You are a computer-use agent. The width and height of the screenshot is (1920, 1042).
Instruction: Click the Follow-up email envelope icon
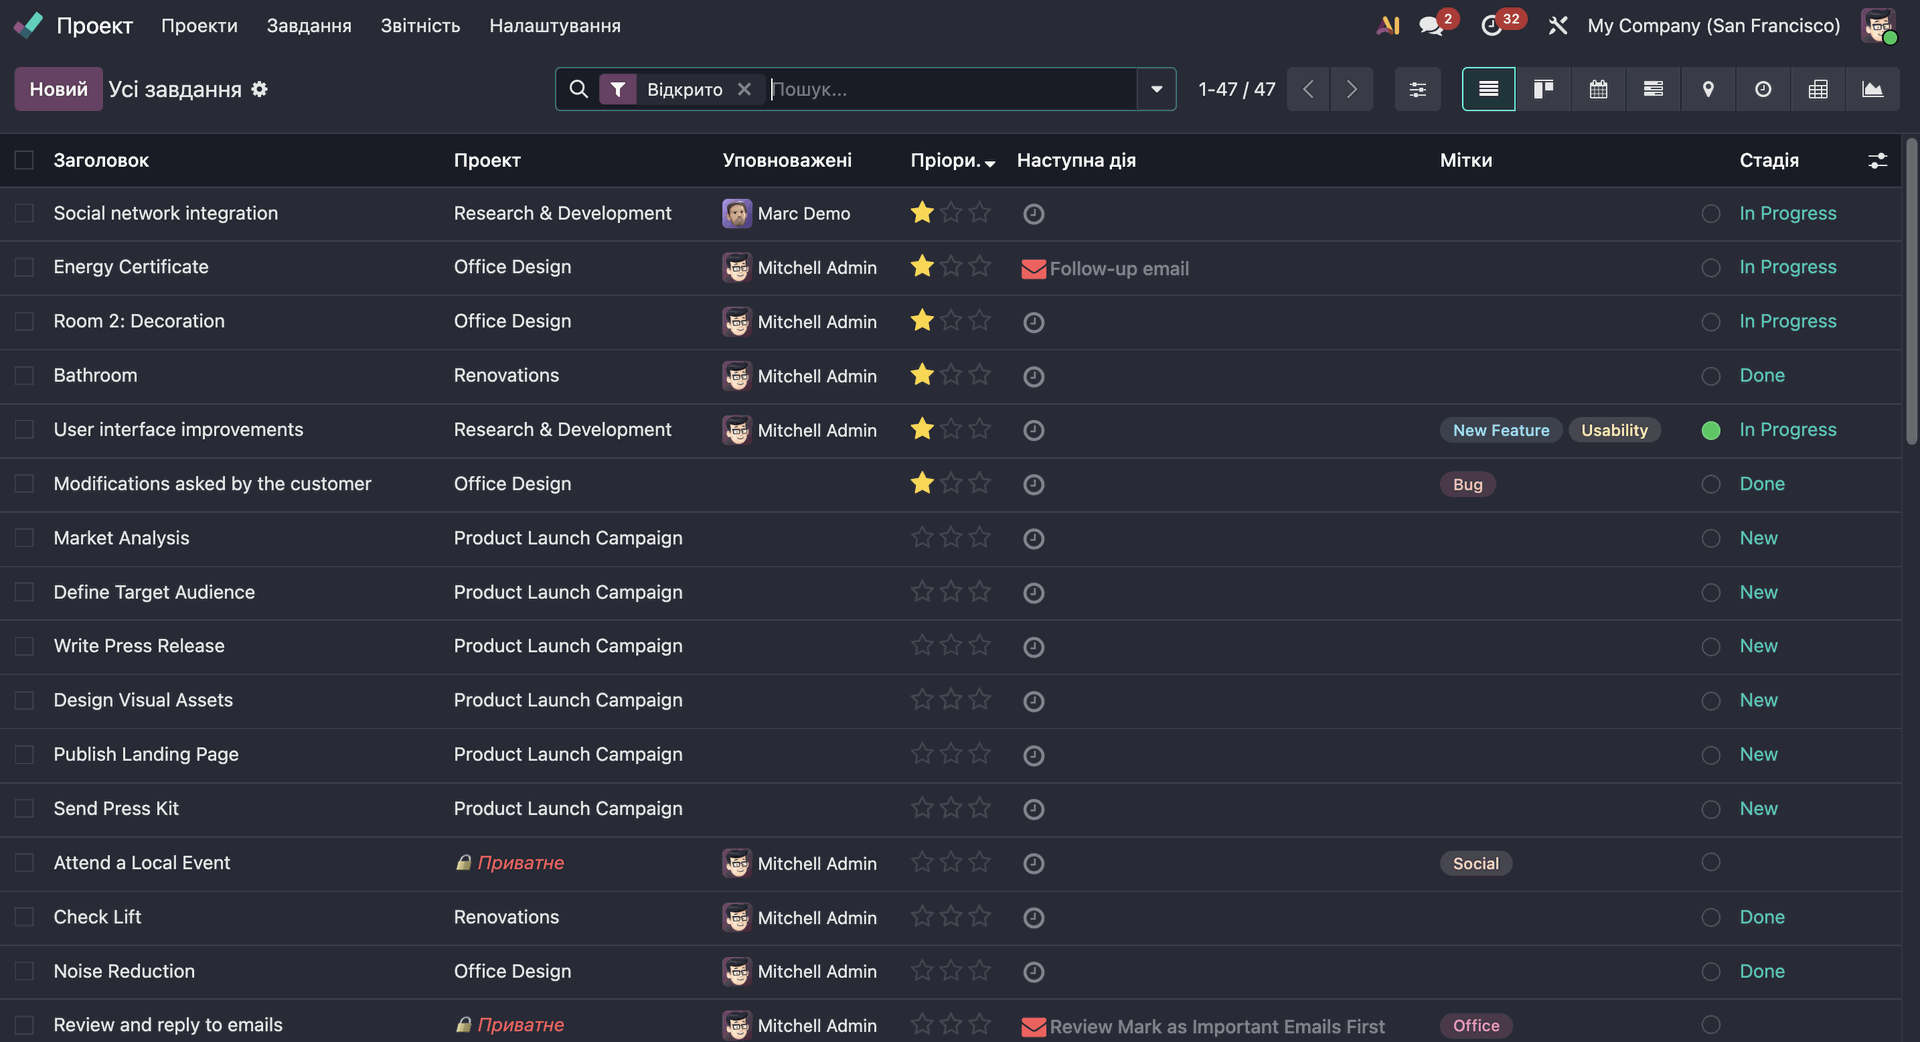pyautogui.click(x=1033, y=269)
